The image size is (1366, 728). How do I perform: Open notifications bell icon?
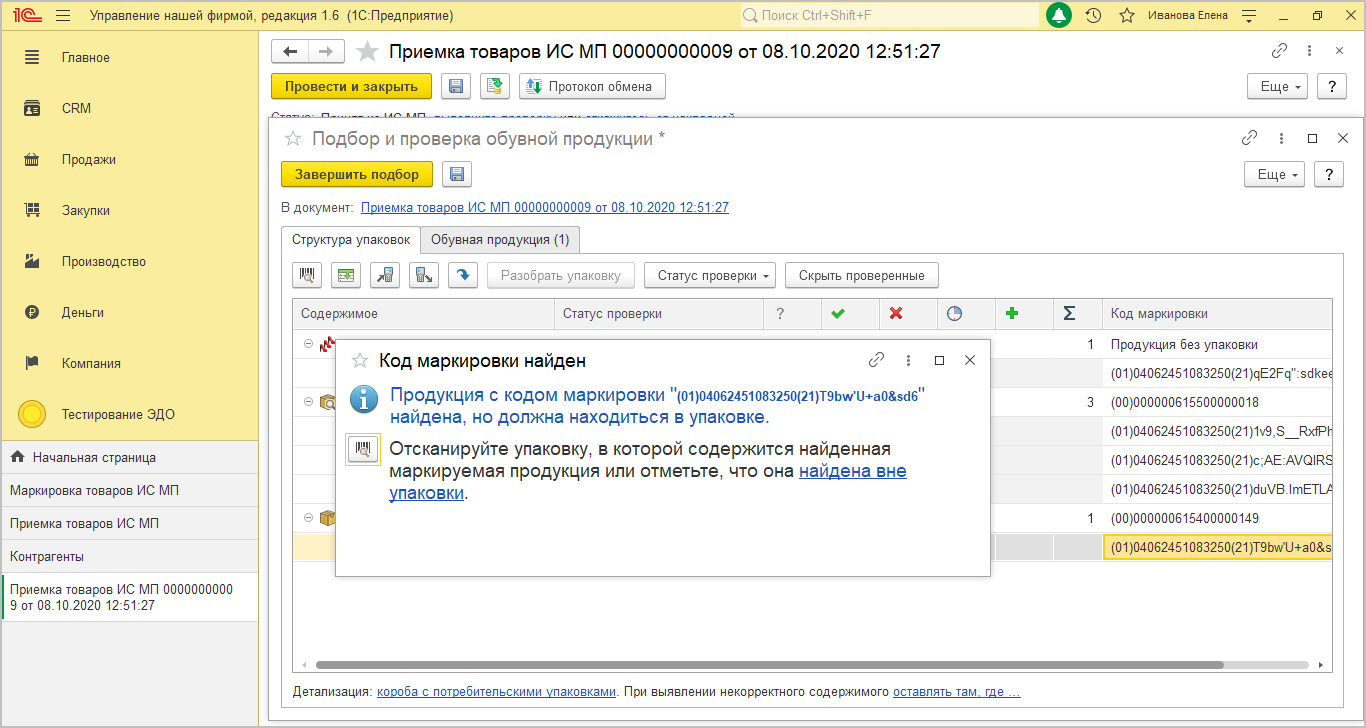[x=1059, y=15]
